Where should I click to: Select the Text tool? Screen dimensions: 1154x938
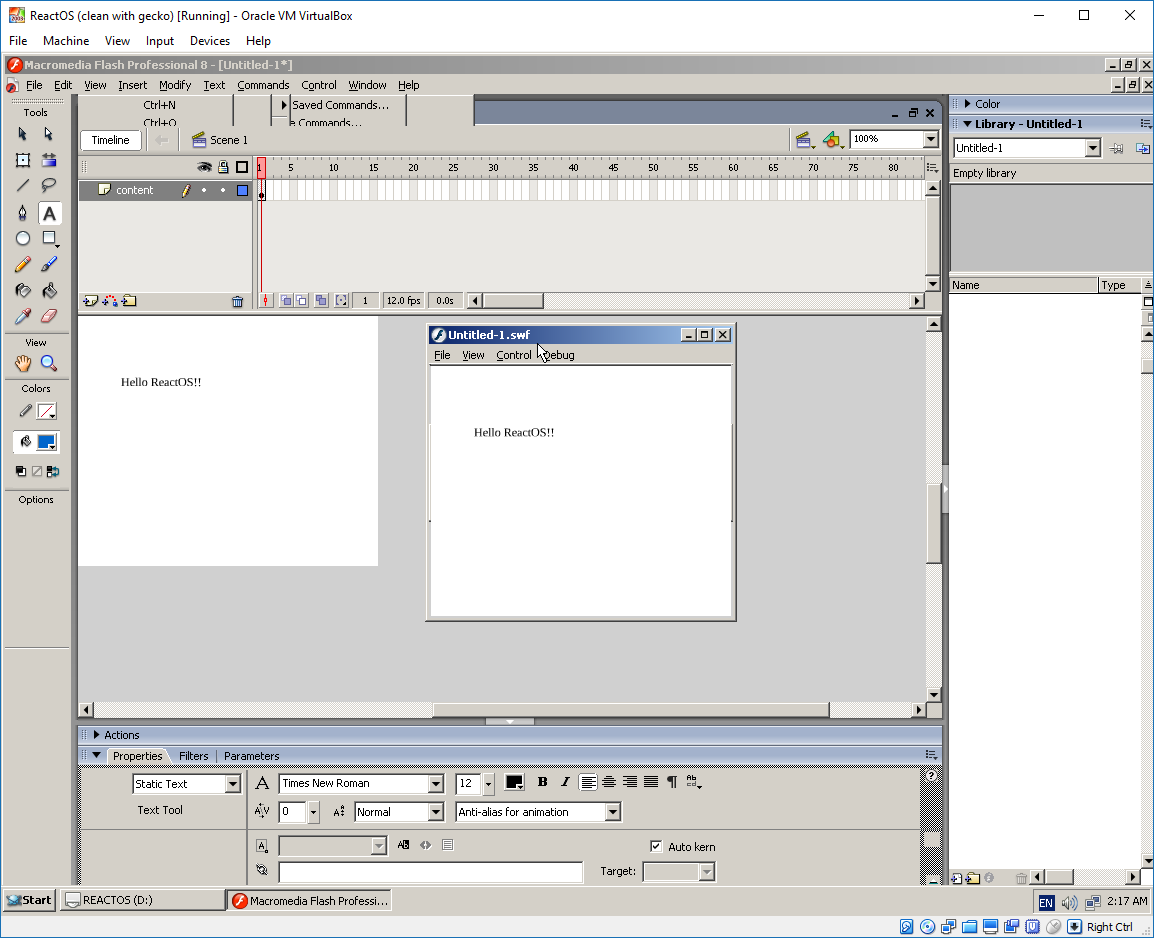[x=49, y=213]
